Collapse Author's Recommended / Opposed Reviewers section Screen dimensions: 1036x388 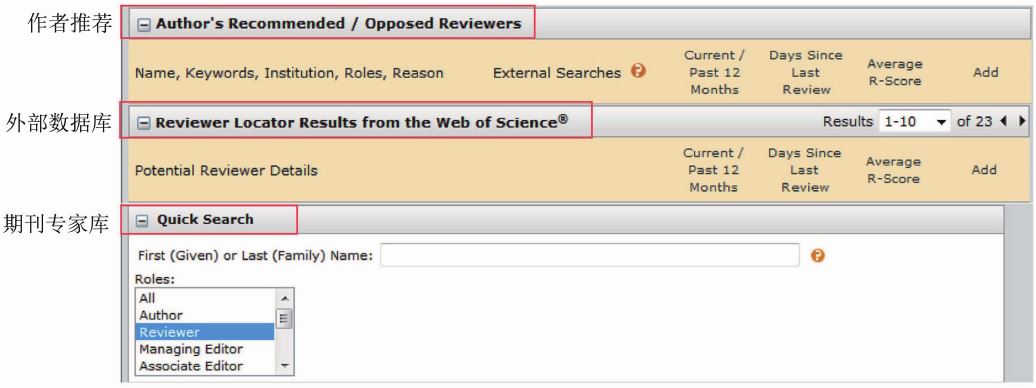tap(143, 24)
